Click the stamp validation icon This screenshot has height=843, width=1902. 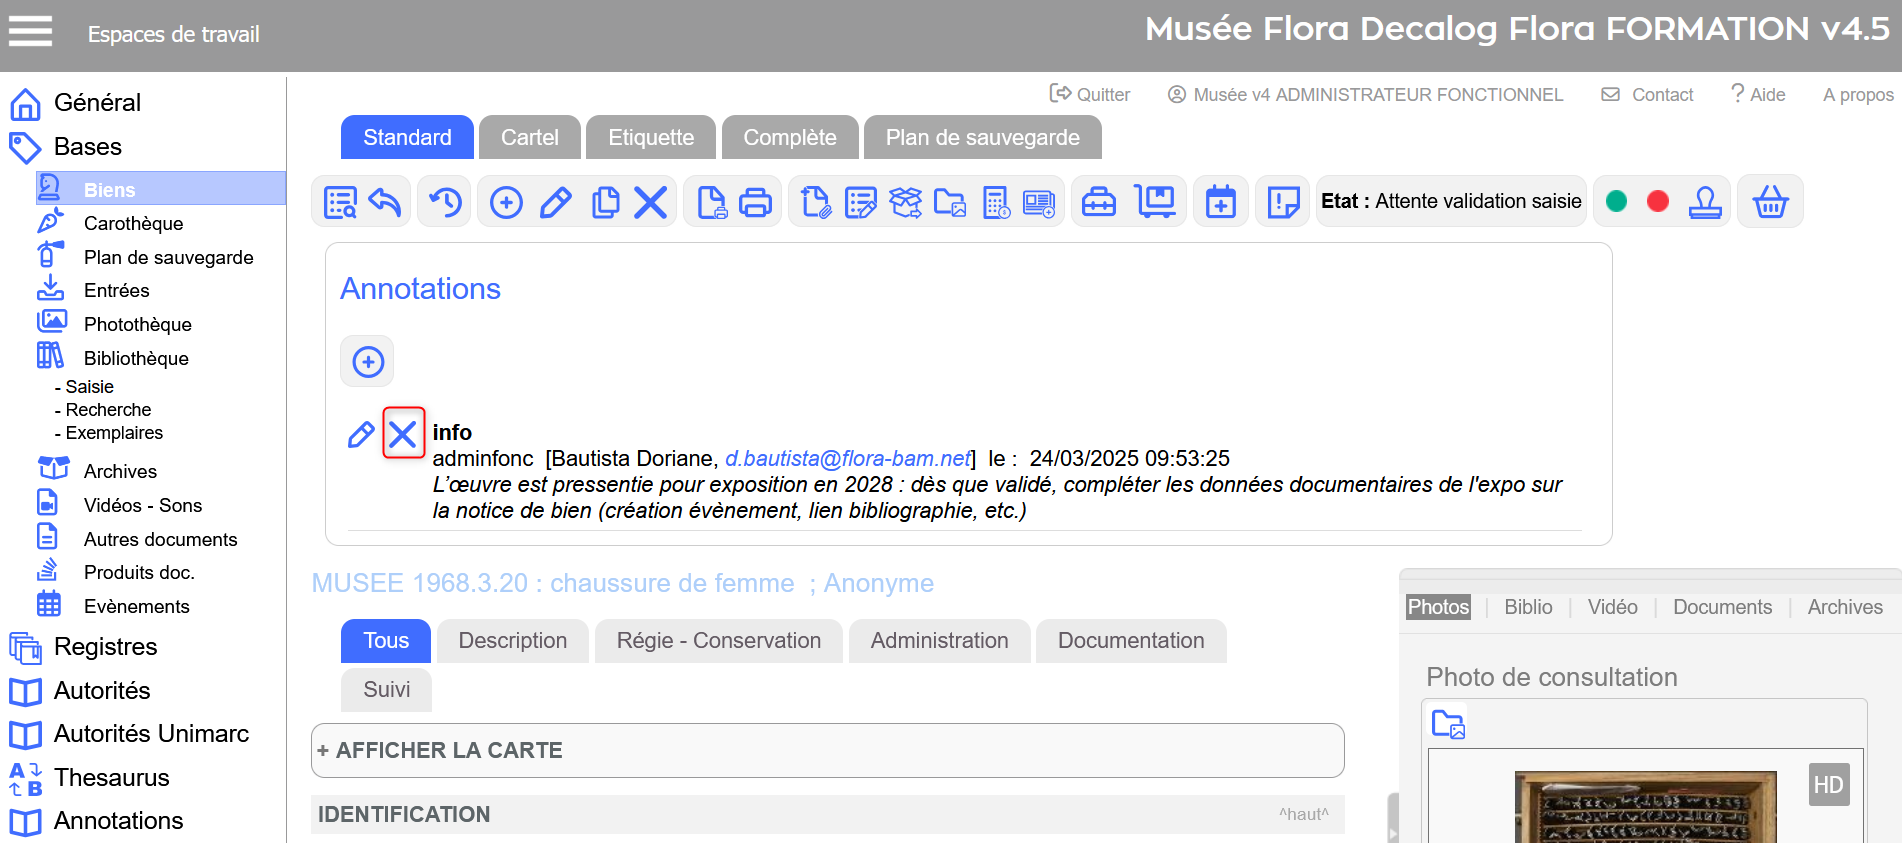(1705, 202)
